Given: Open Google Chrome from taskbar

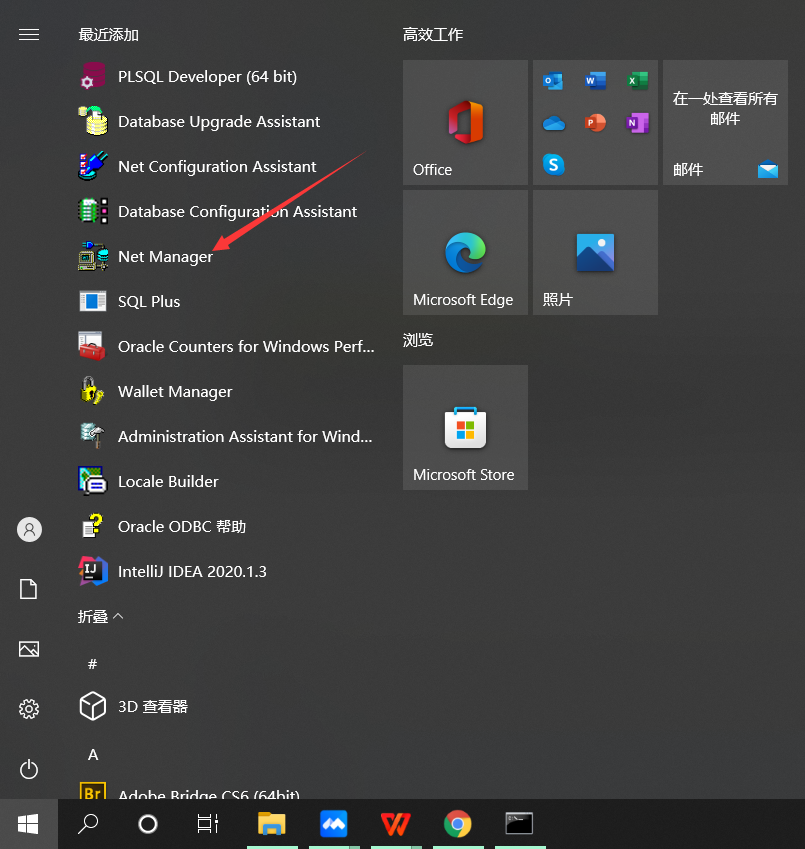Looking at the screenshot, I should [457, 824].
